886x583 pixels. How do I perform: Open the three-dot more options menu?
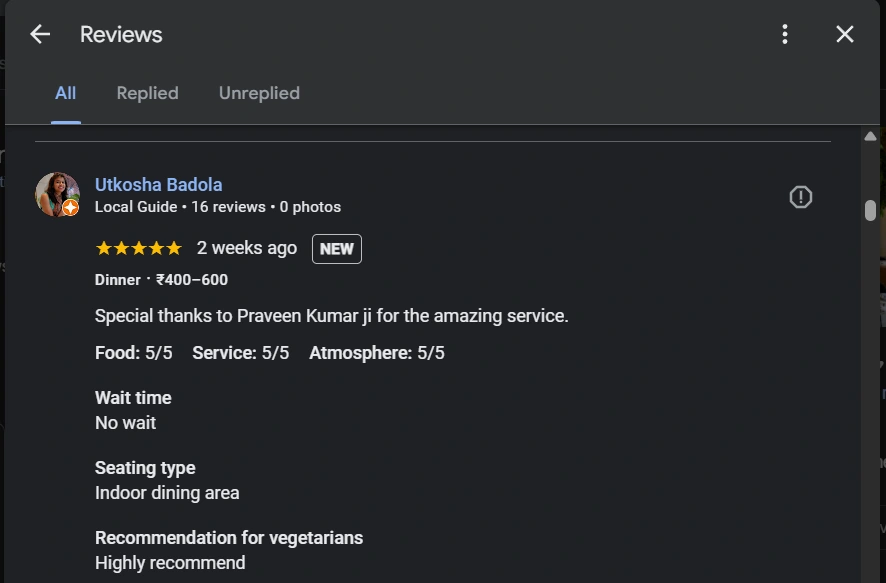[x=785, y=34]
